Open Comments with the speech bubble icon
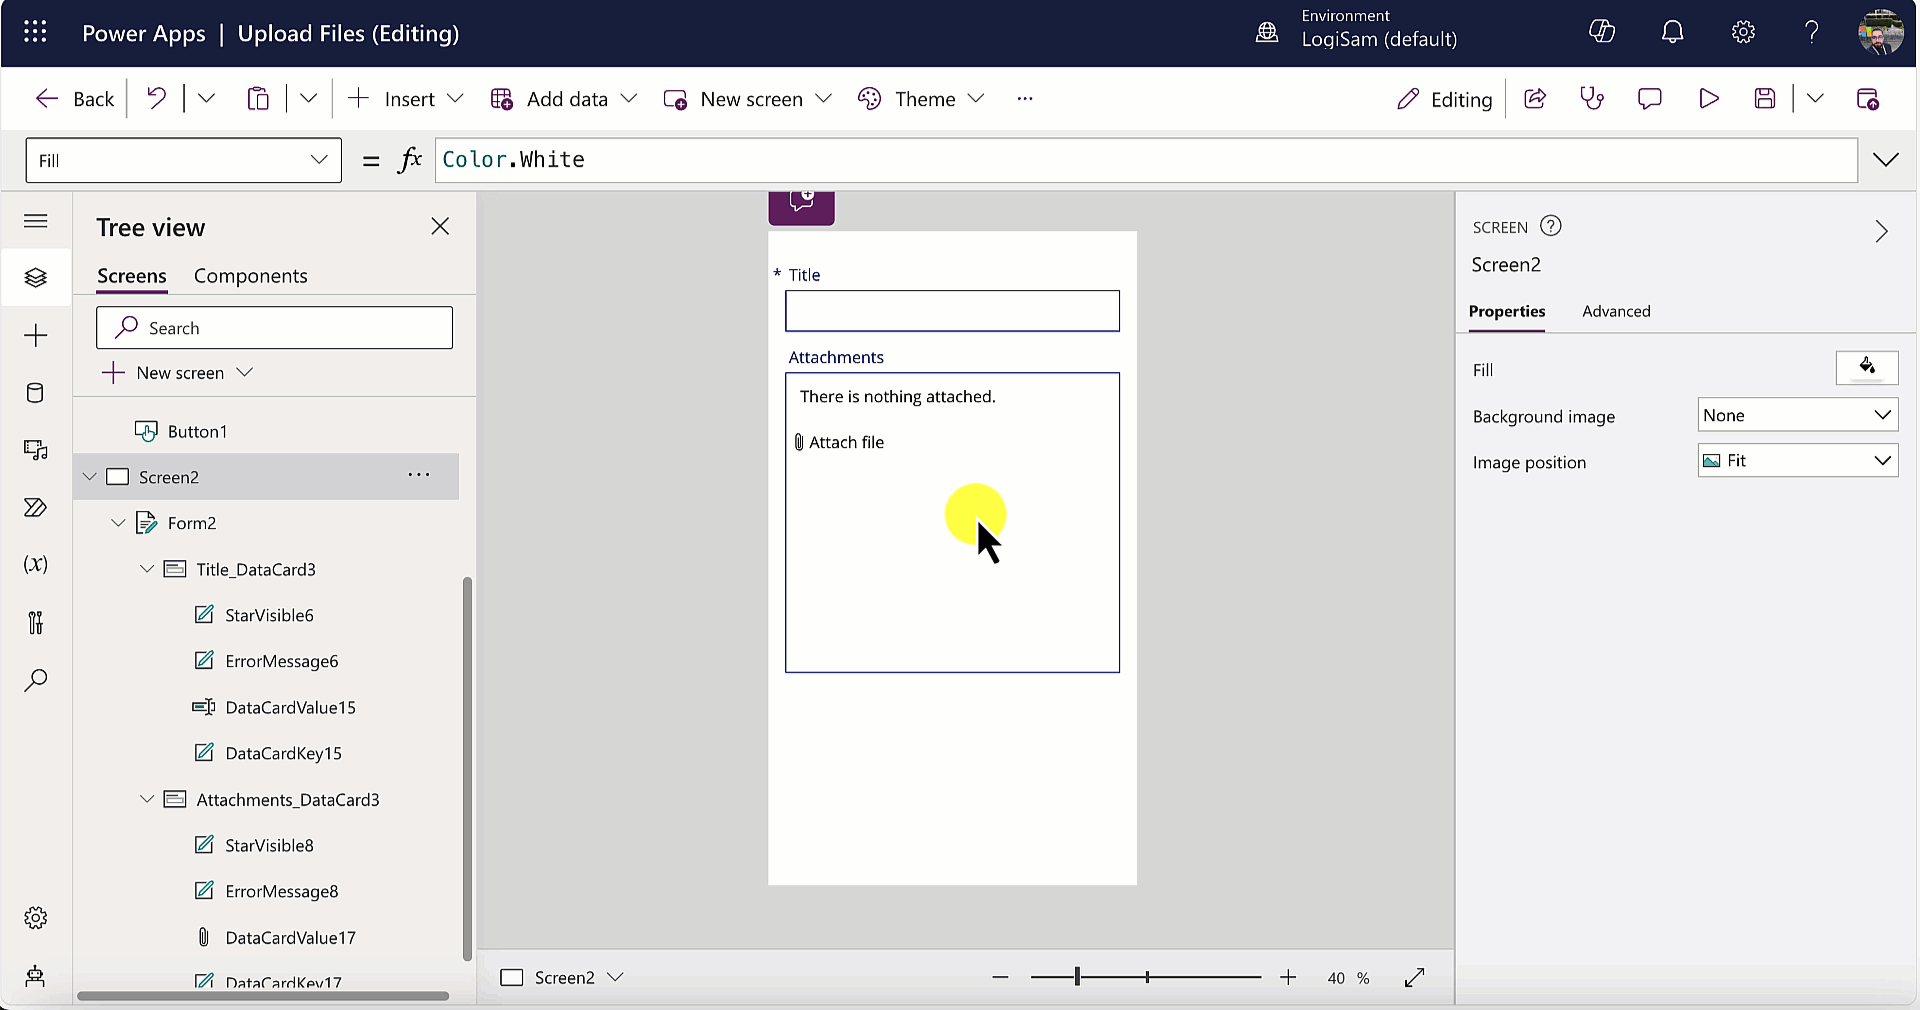Screen dimensions: 1920x1010 1649,98
